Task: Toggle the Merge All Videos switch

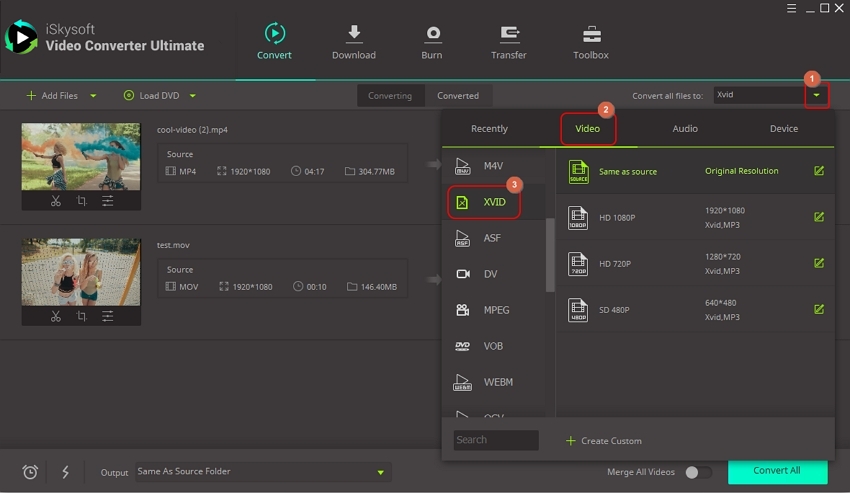Action: click(x=698, y=472)
